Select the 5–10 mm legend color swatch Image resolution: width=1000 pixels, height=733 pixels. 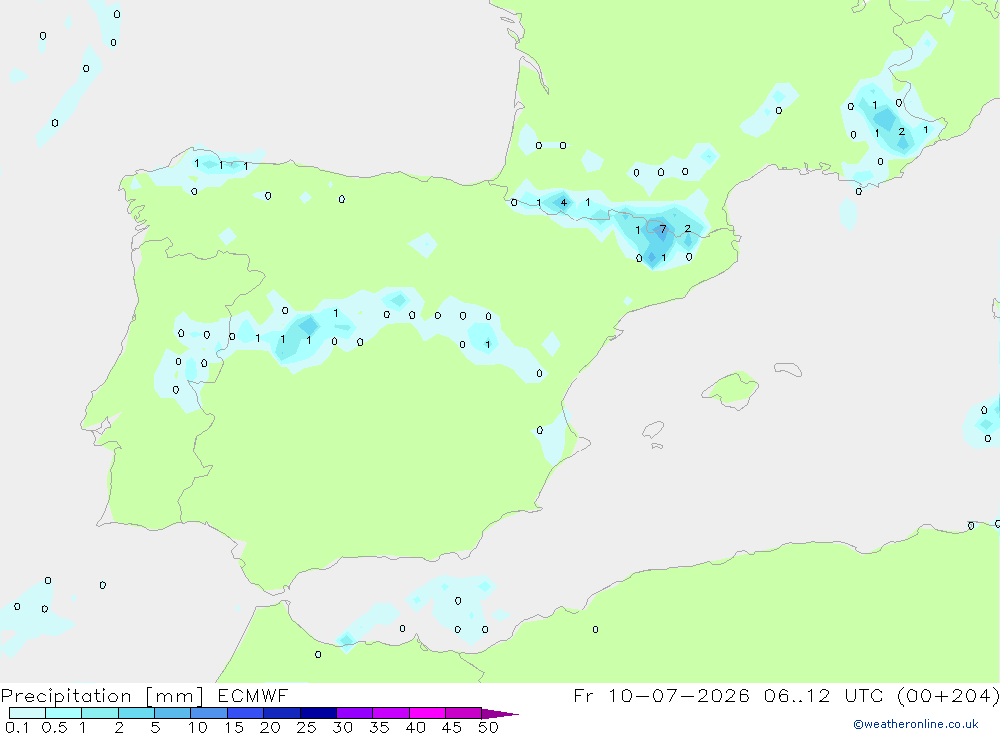[x=173, y=713]
